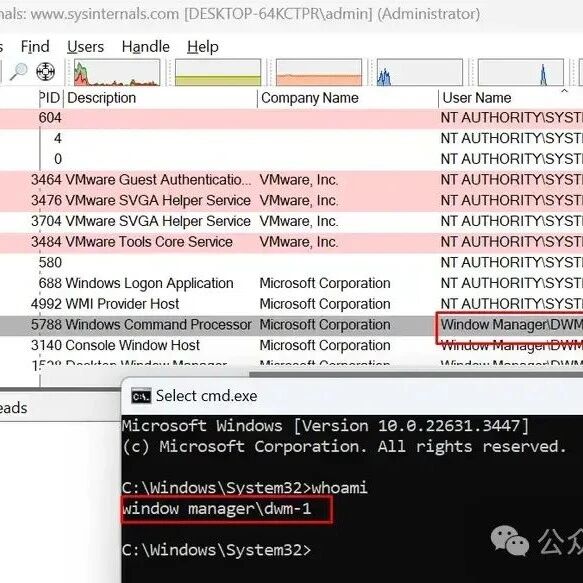
Task: Select the VMware Guest Authentication row
Action: [292, 180]
